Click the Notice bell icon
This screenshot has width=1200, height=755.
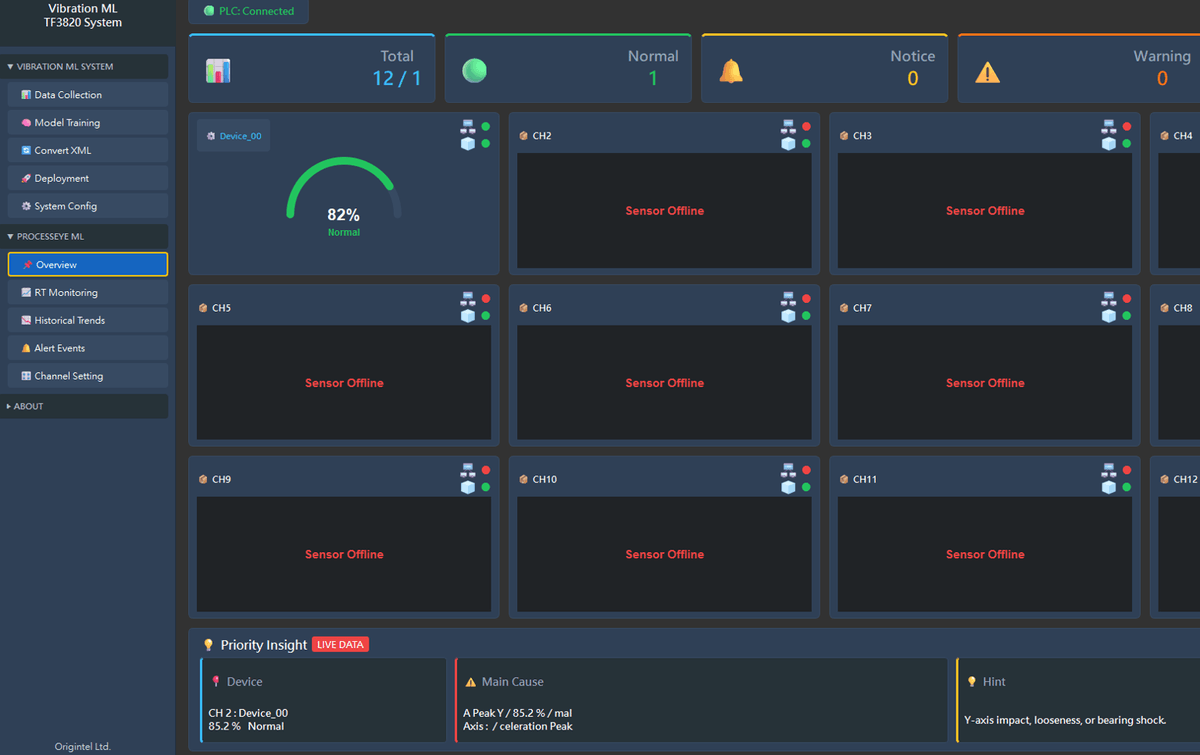731,71
